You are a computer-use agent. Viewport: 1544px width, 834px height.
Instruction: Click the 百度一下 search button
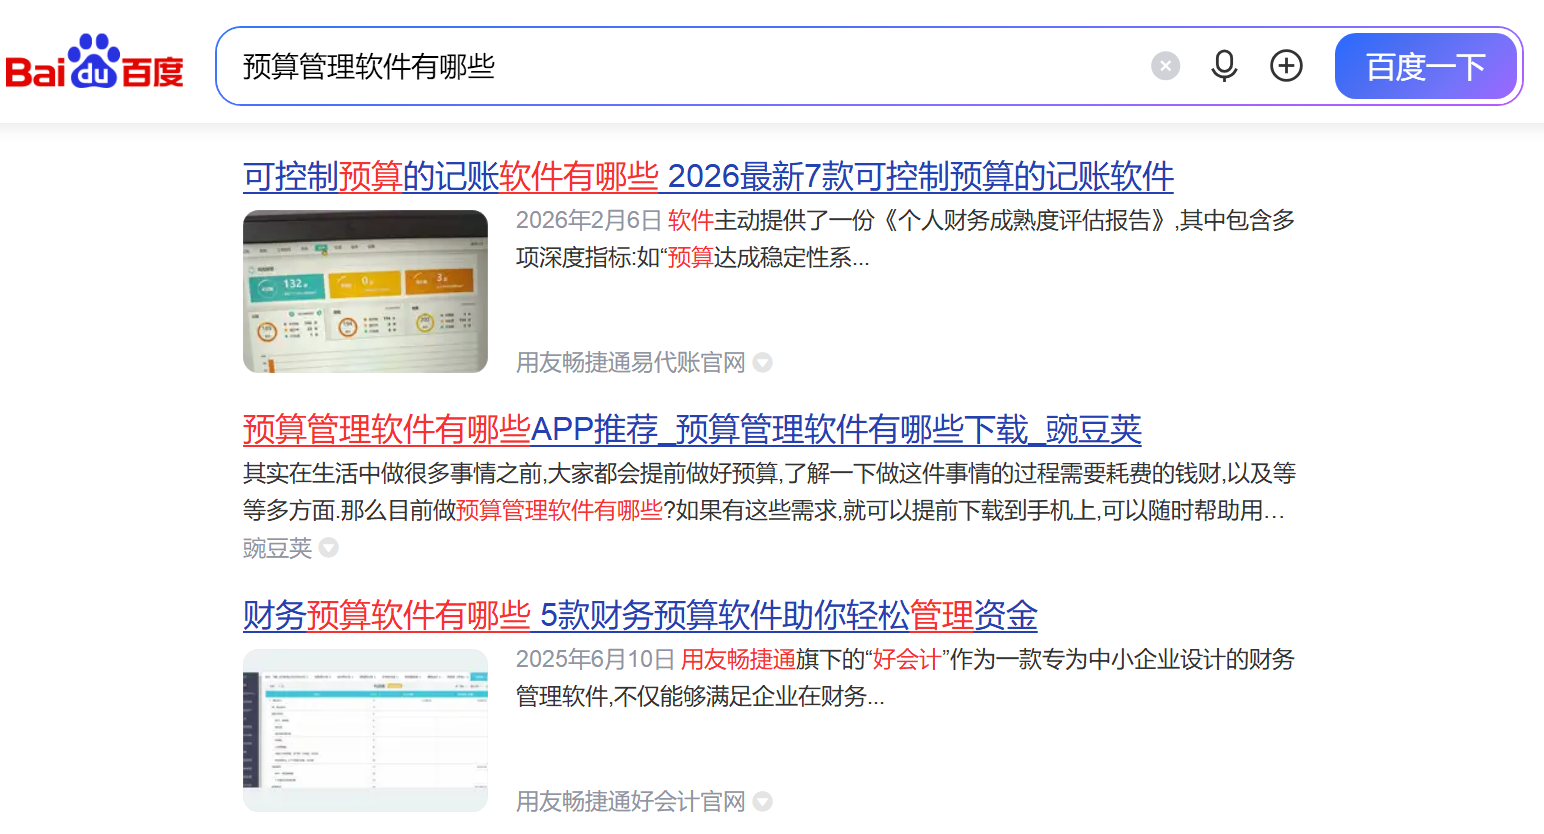(1425, 66)
